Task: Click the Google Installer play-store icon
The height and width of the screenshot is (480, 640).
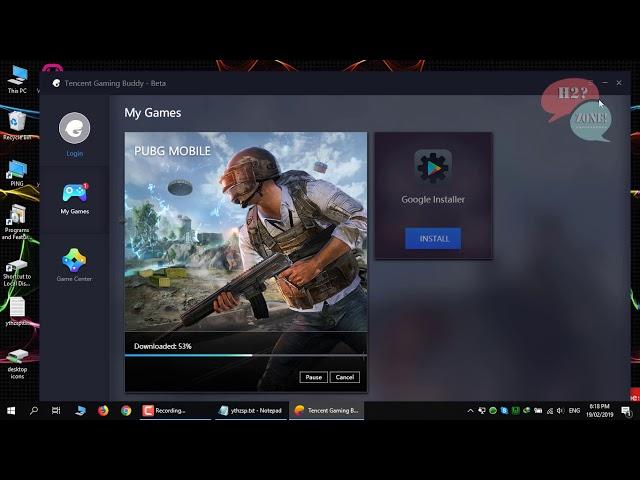Action: (433, 167)
